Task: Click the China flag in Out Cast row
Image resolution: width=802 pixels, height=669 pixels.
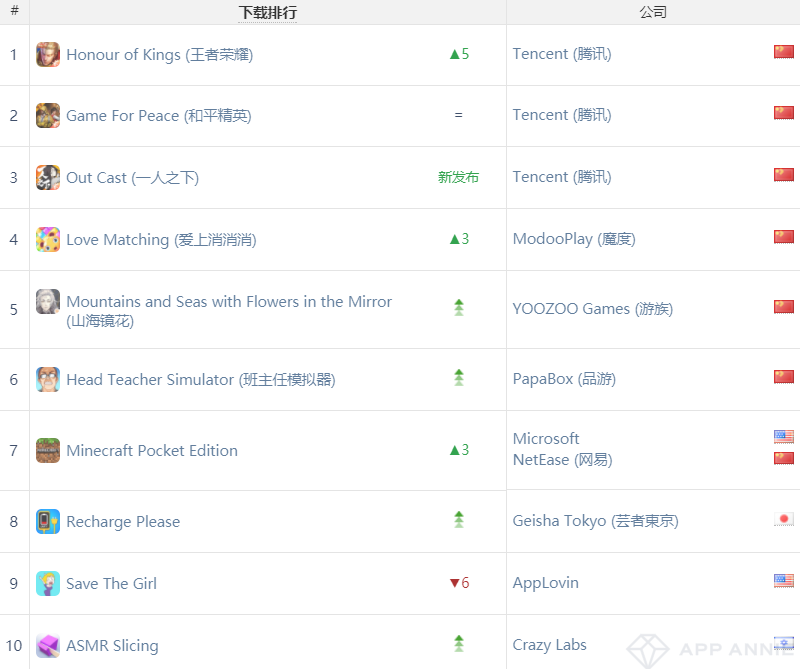Action: (784, 174)
